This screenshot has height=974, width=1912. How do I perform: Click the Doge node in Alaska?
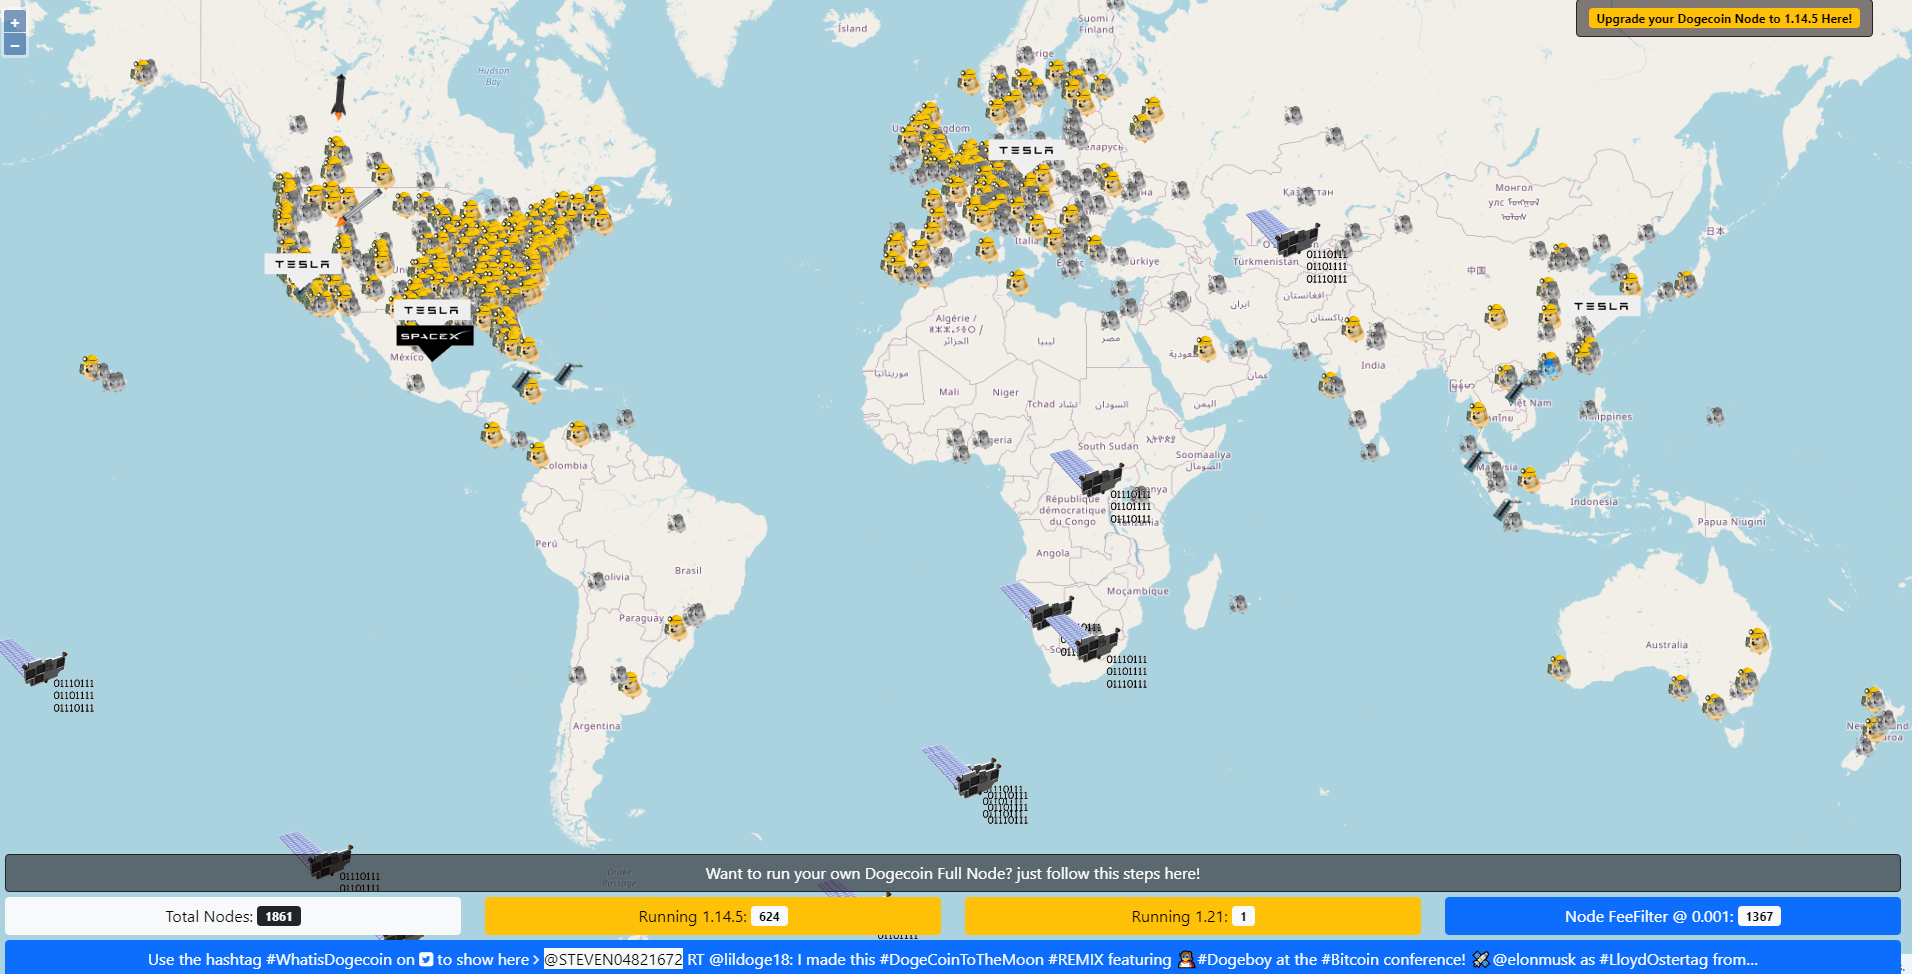pyautogui.click(x=144, y=72)
